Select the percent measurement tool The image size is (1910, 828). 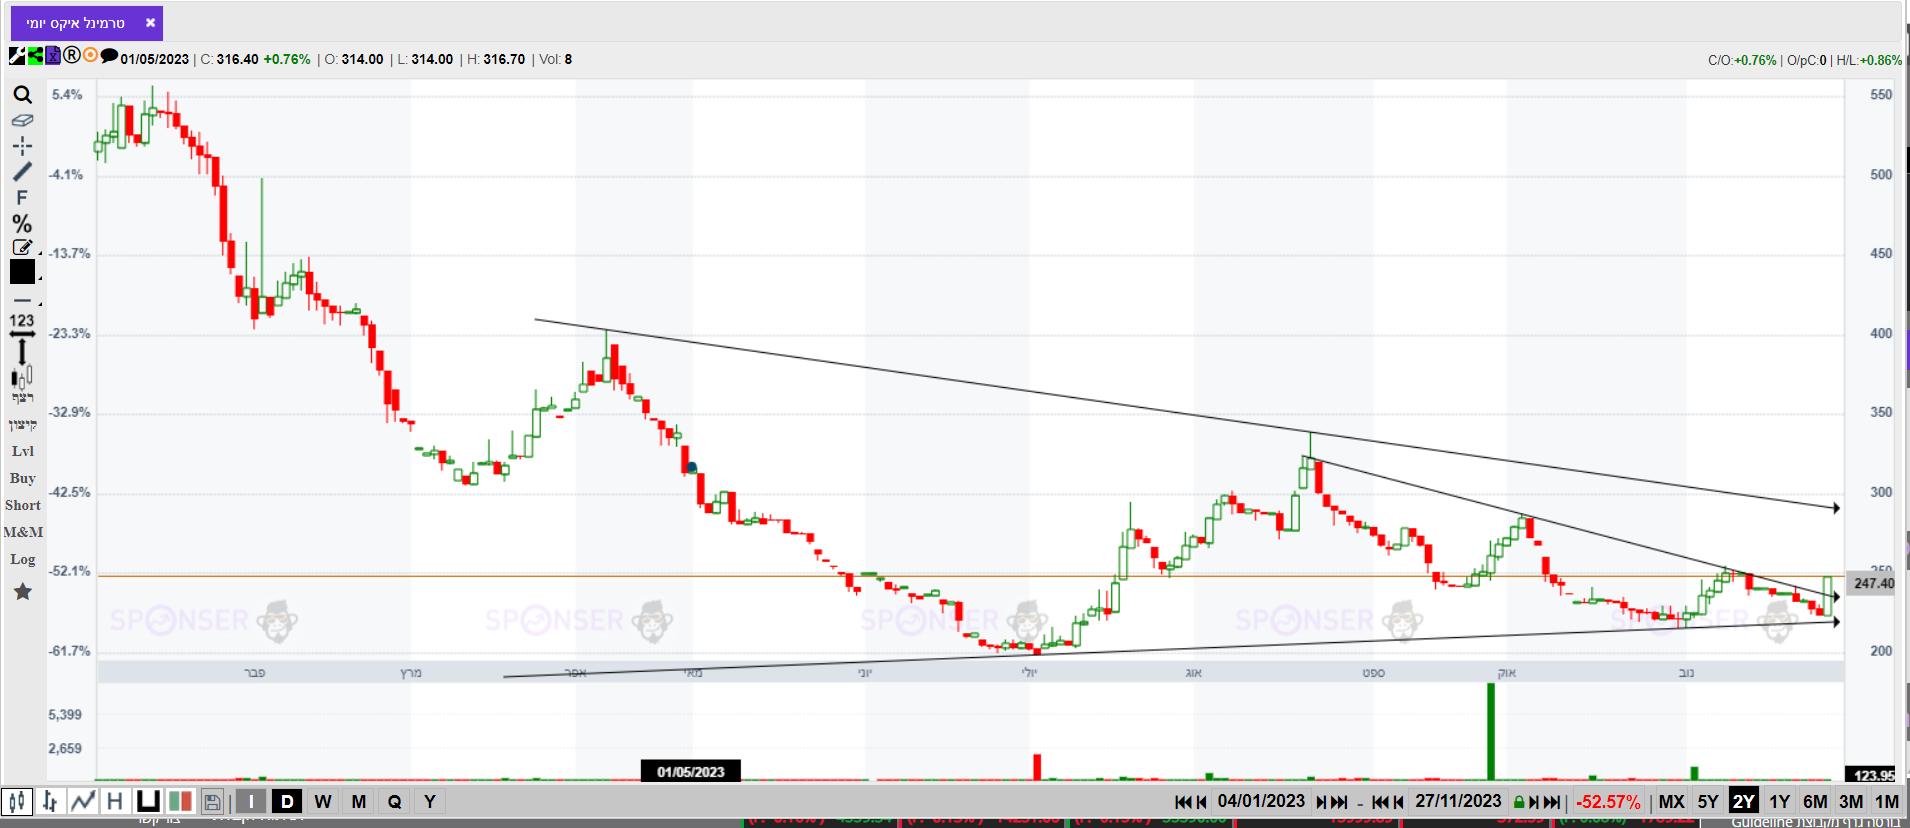[x=22, y=224]
